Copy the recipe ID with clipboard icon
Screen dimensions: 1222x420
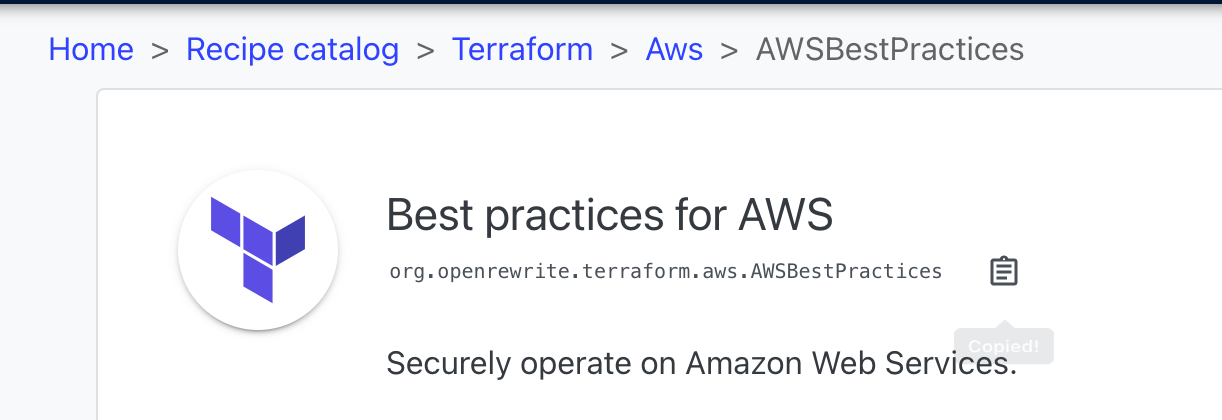(1004, 271)
